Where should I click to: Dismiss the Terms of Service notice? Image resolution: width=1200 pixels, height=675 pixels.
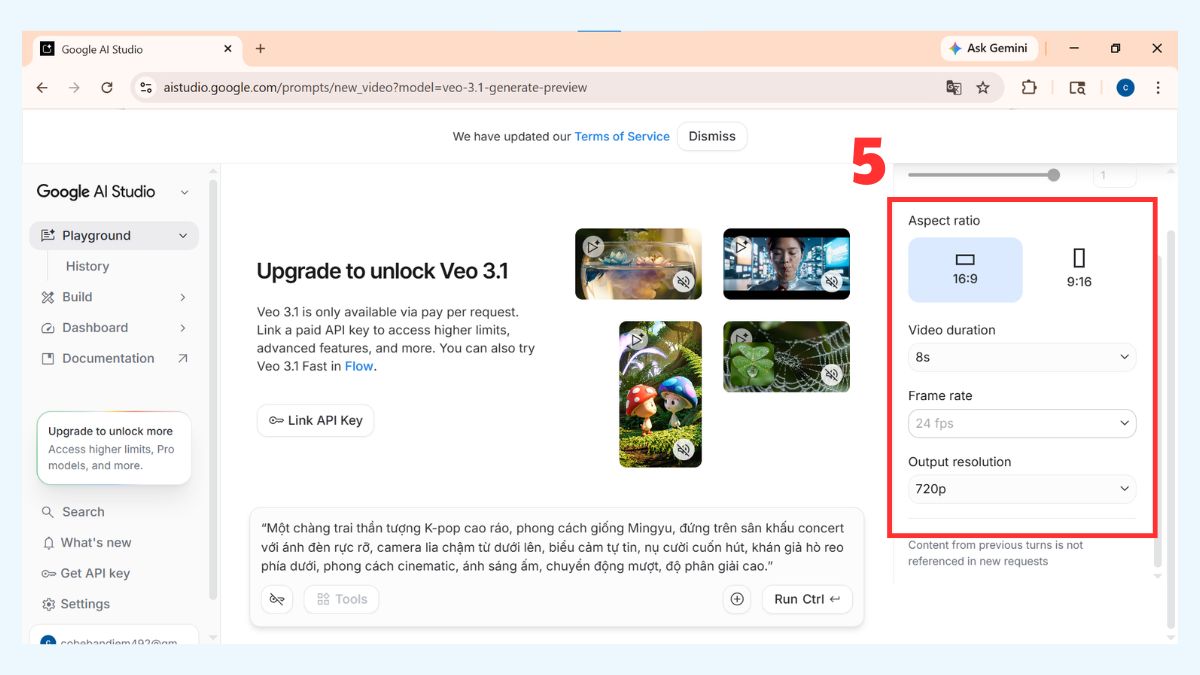pyautogui.click(x=712, y=136)
